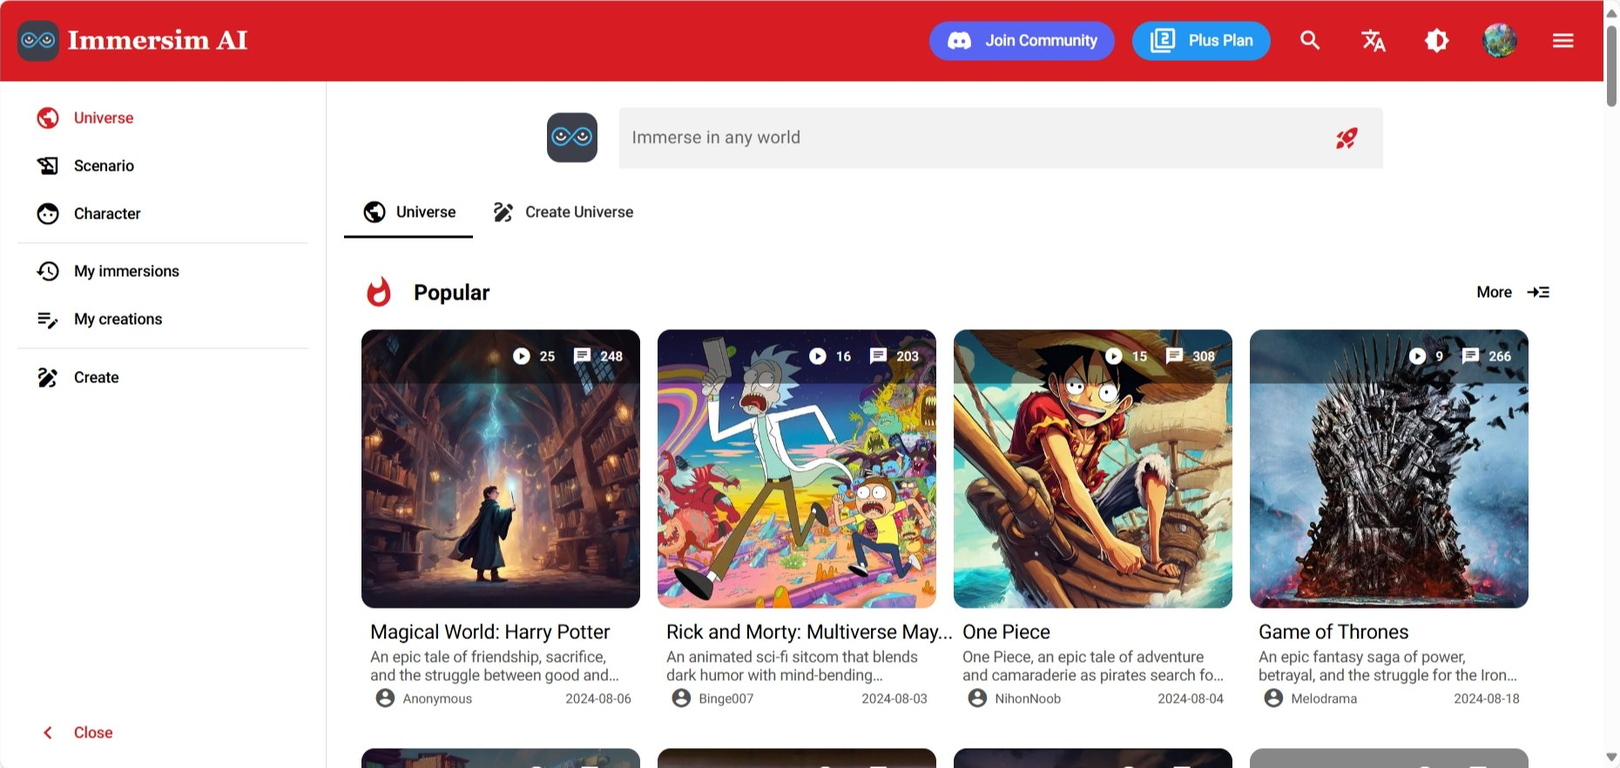Open the user profile avatar

1499,41
